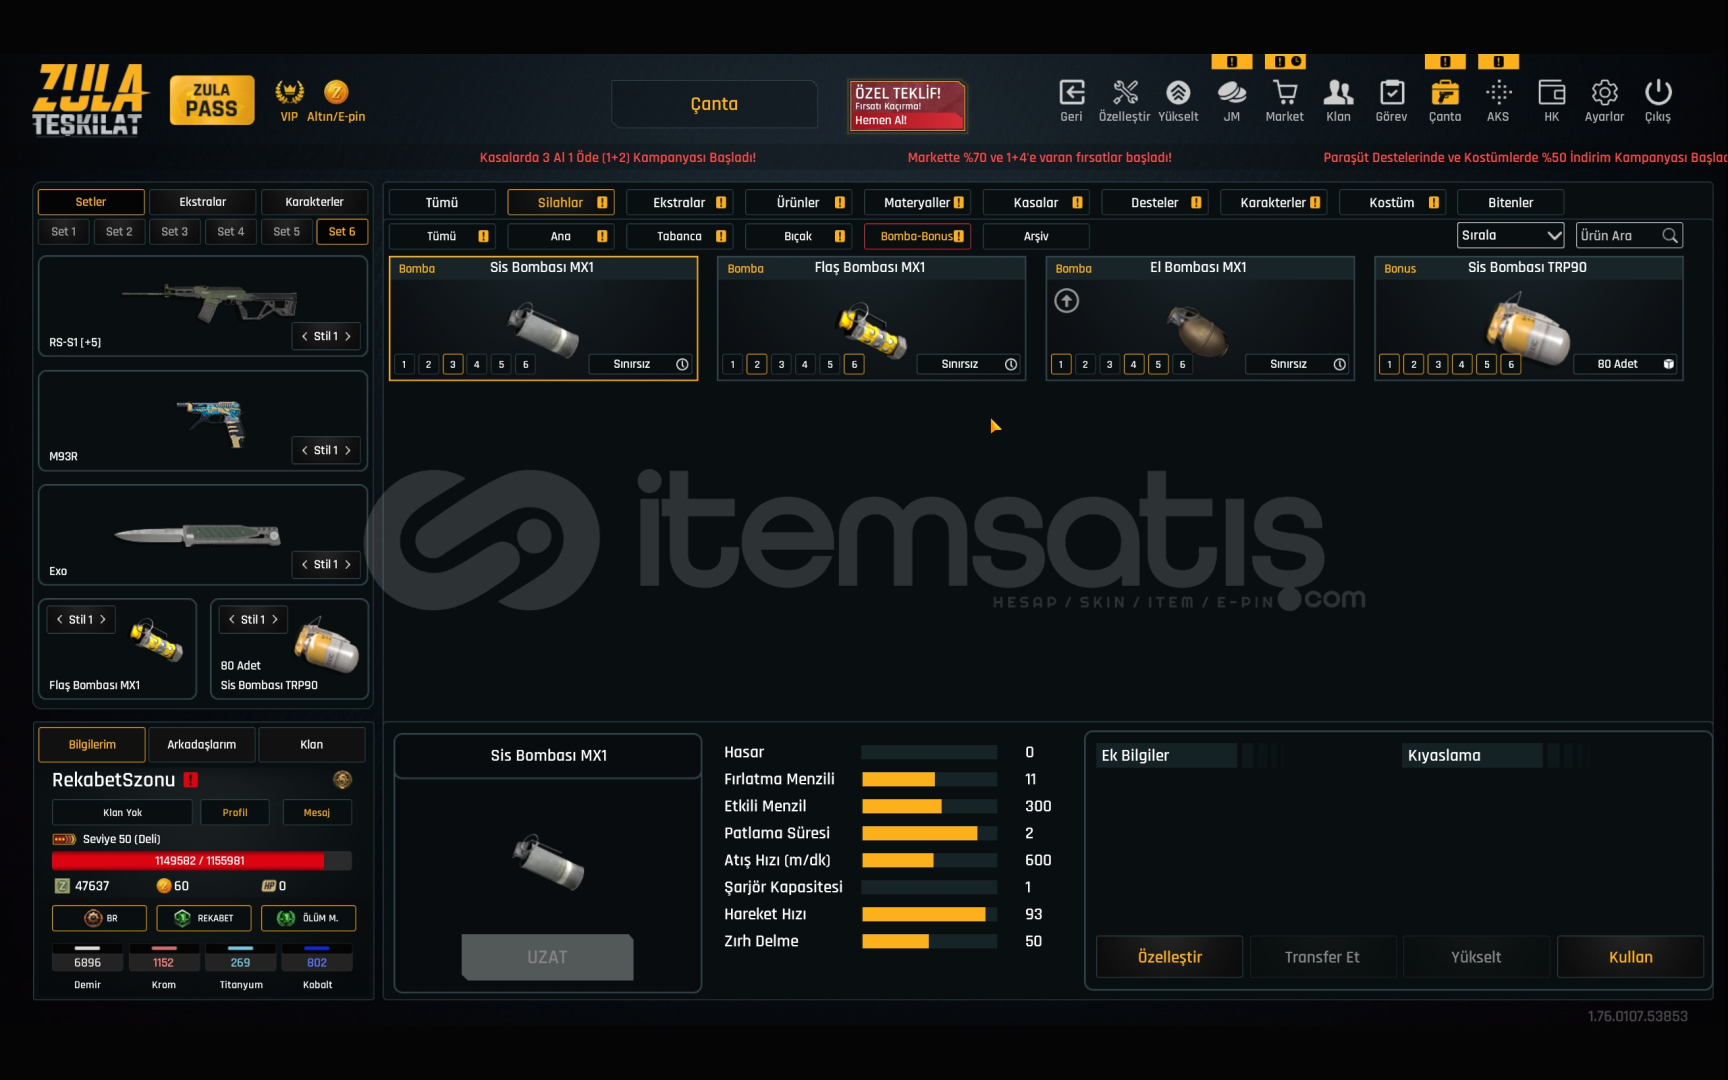Viewport: 1728px width, 1080px height.
Task: Open the Özelleştir customization tools icon
Action: (x=1125, y=93)
